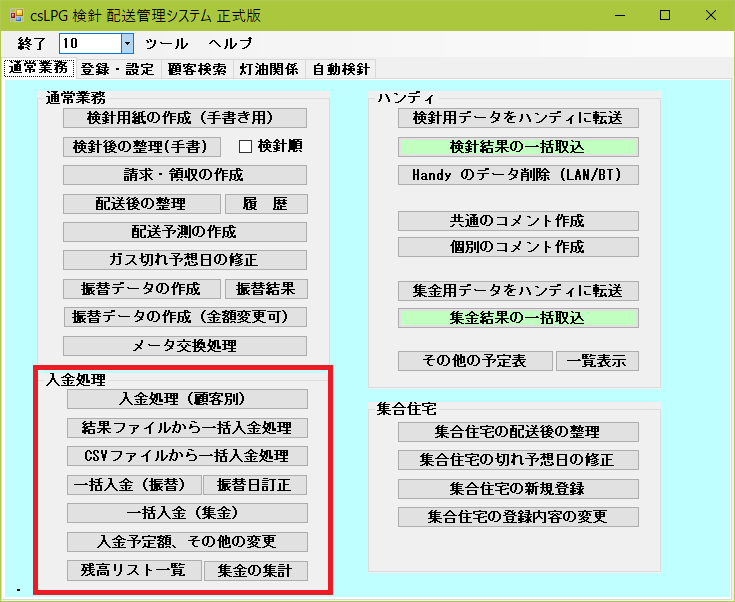The height and width of the screenshot is (602, 735).
Task: Maximize the csLPG window
Action: coord(665,15)
